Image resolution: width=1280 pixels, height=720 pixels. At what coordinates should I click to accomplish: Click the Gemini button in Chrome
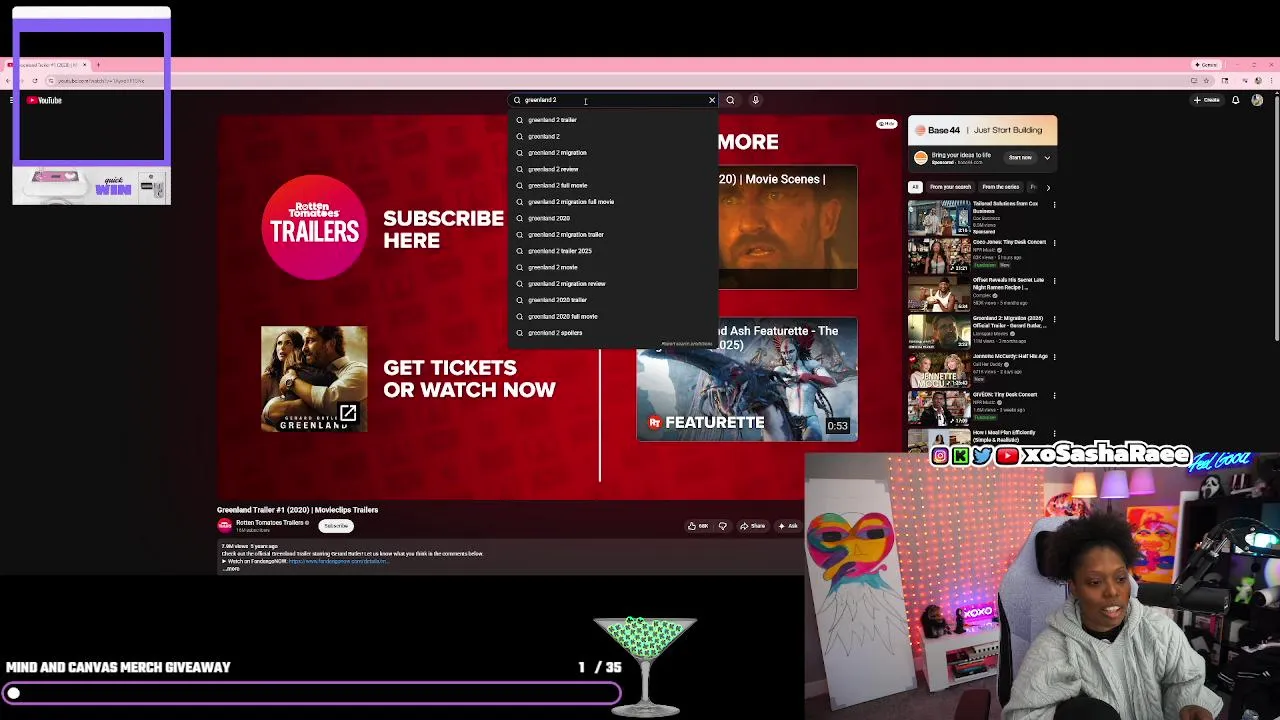pyautogui.click(x=1209, y=65)
